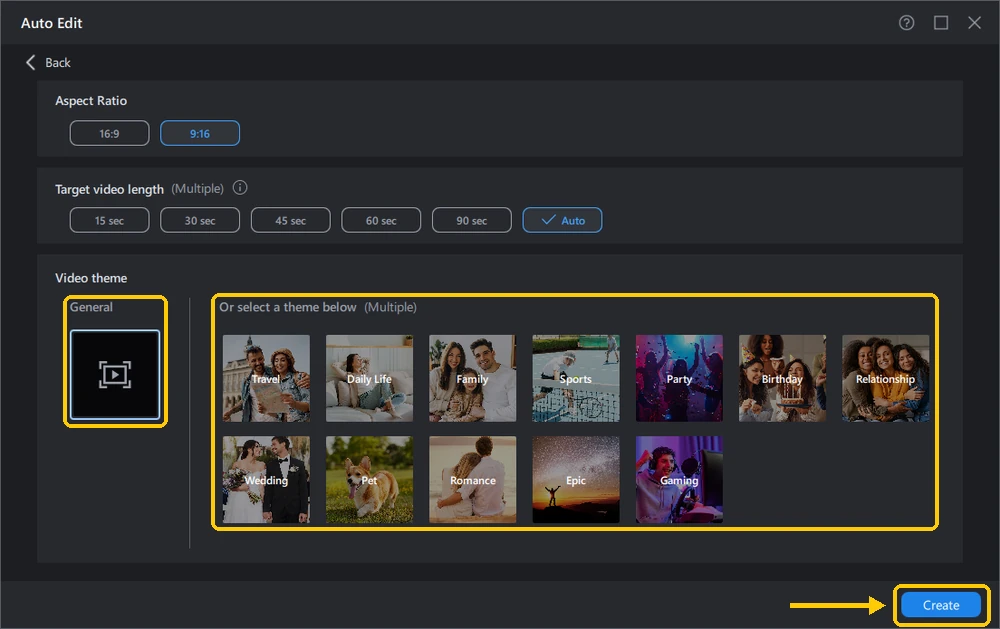Click the Back arrow chevron

pos(30,62)
